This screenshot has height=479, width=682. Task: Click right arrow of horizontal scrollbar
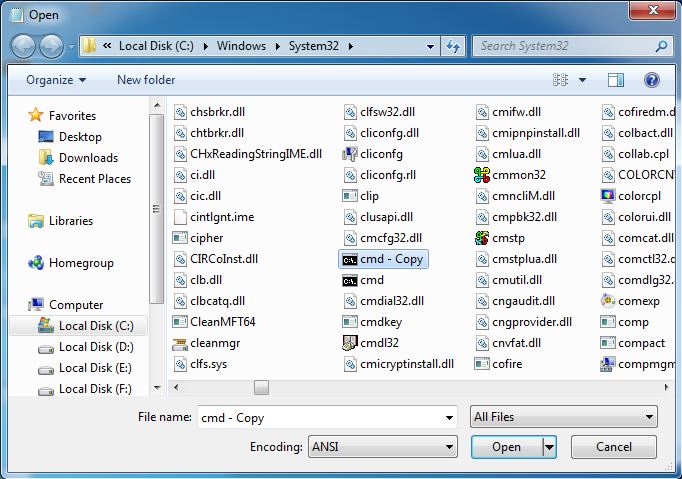point(666,387)
